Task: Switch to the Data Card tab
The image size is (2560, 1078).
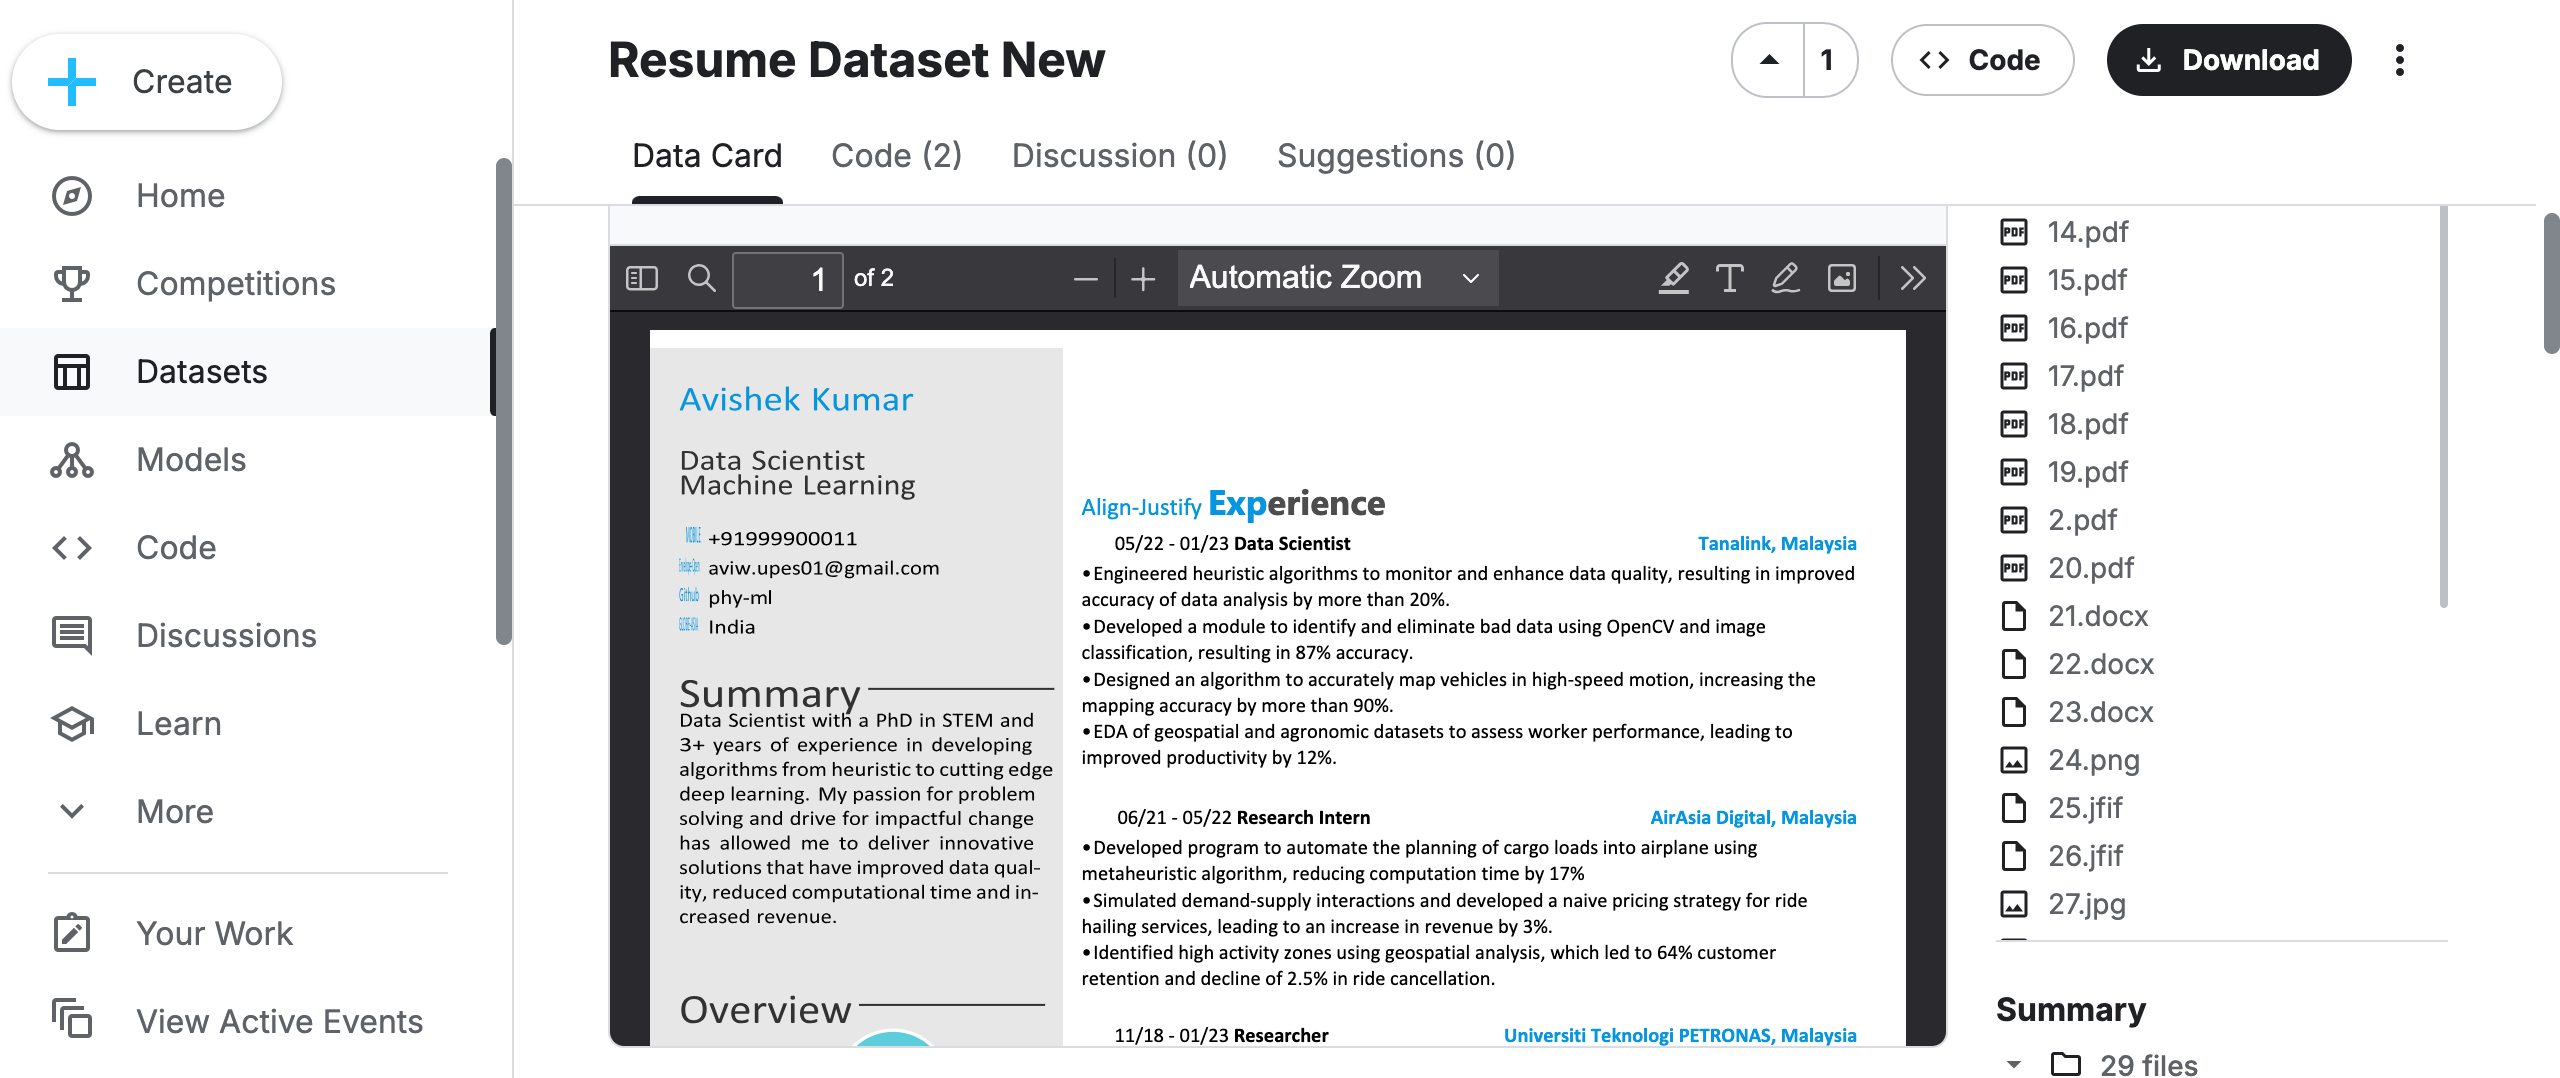Action: tap(707, 156)
